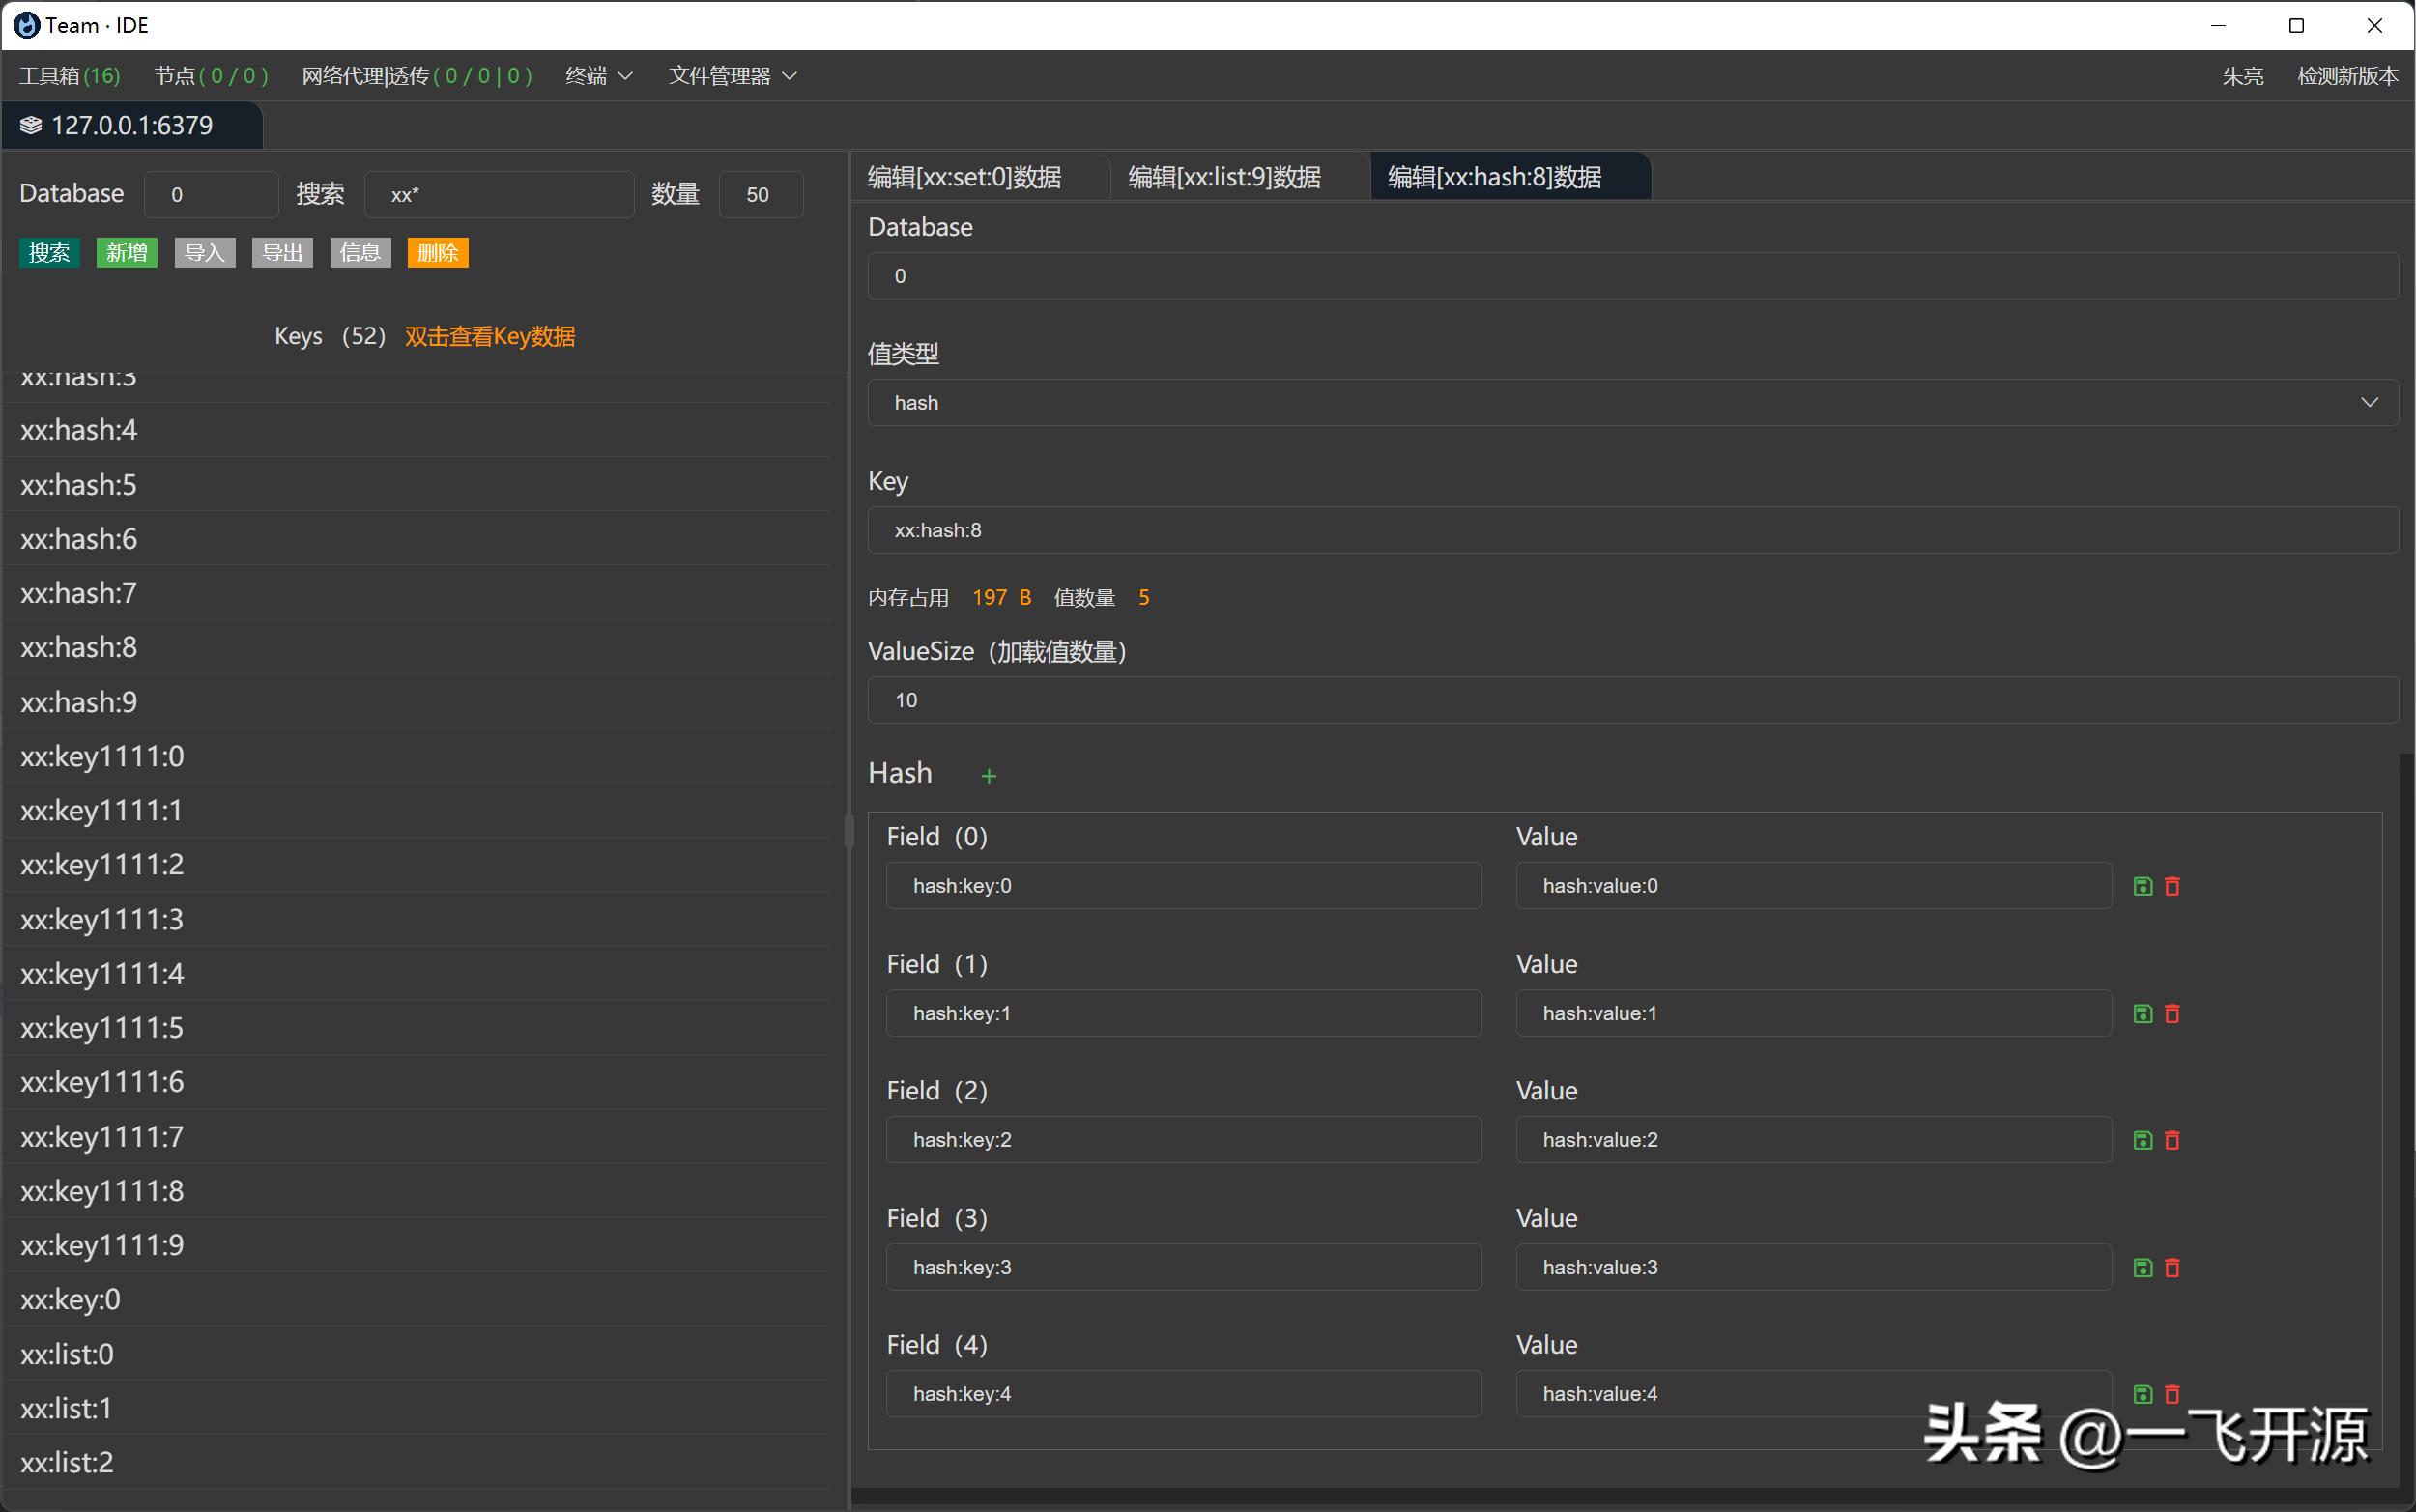The height and width of the screenshot is (1512, 2416).
Task: Expand the 终端 menu
Action: [x=598, y=76]
